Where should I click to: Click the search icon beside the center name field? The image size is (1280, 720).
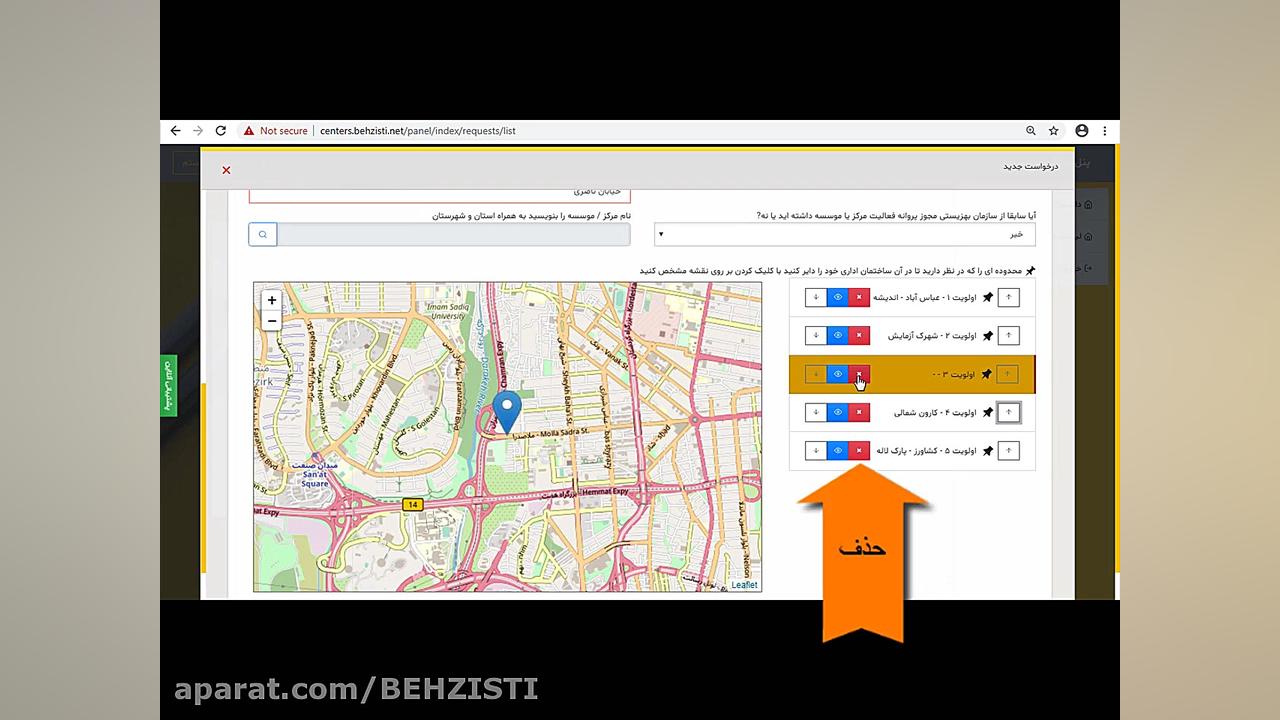(x=263, y=234)
